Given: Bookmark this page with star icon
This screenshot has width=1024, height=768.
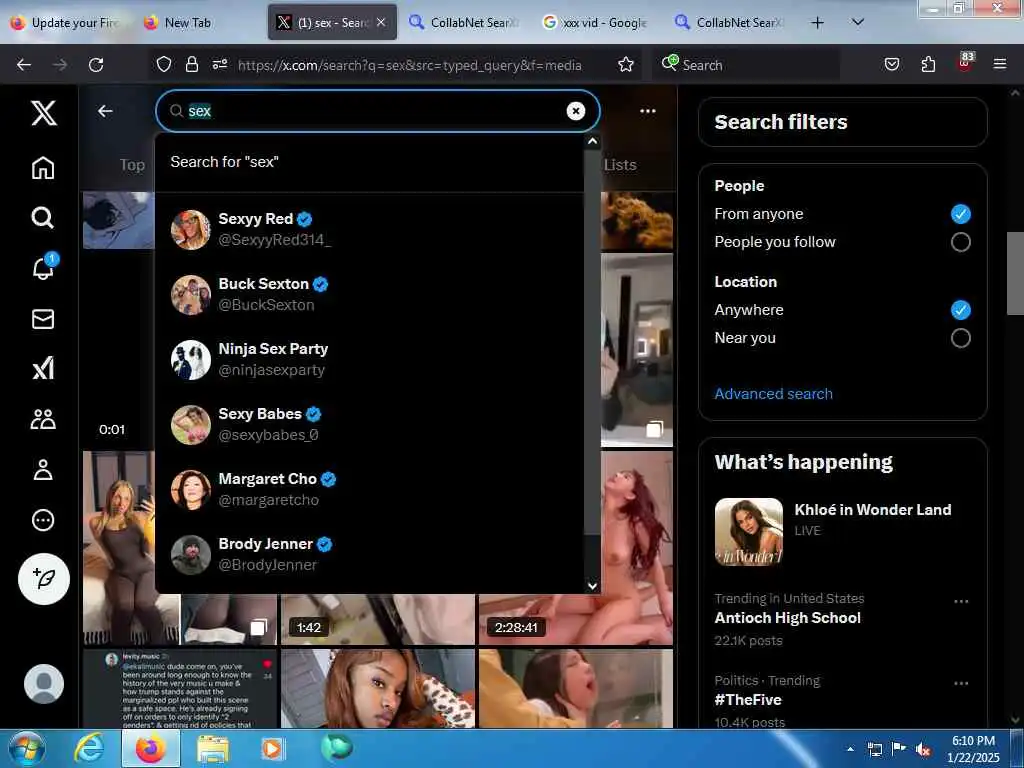Looking at the screenshot, I should tap(626, 64).
